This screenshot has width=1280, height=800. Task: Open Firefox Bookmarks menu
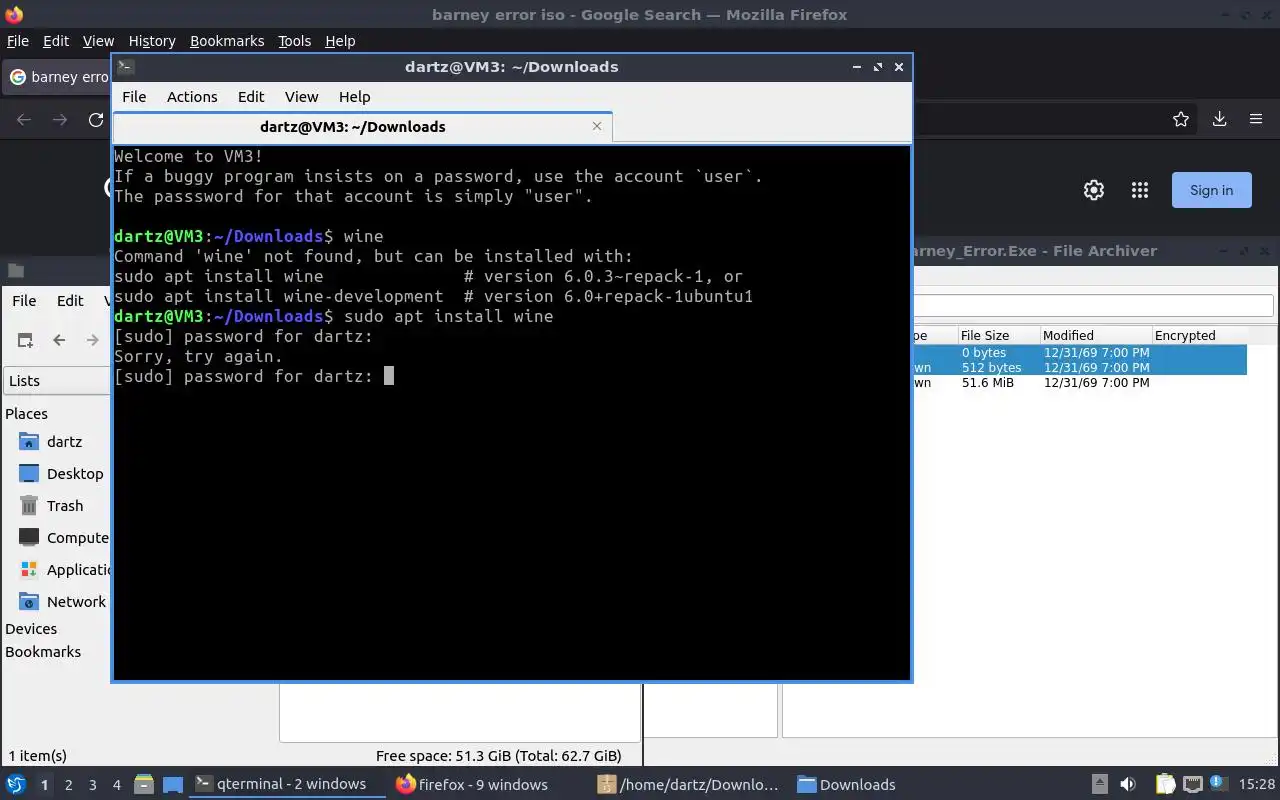[x=227, y=41]
